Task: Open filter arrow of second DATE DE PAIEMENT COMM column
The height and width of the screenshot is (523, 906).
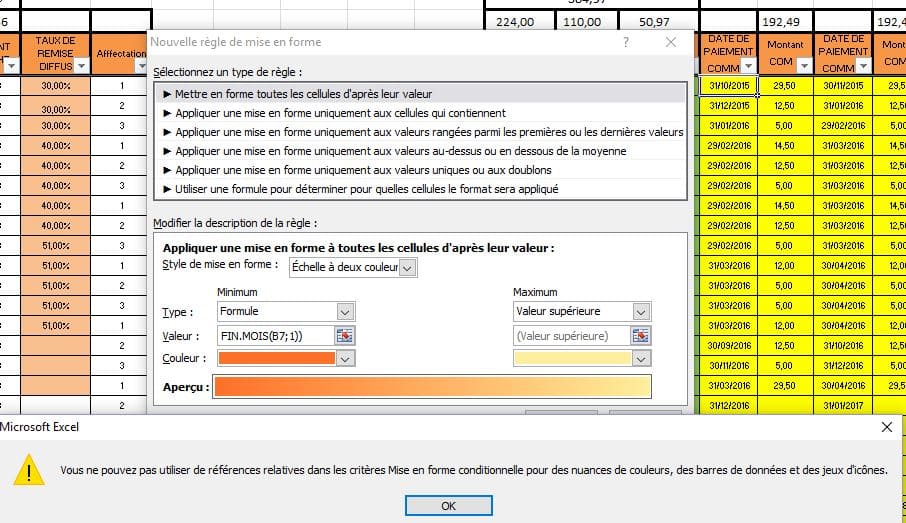Action: point(863,66)
